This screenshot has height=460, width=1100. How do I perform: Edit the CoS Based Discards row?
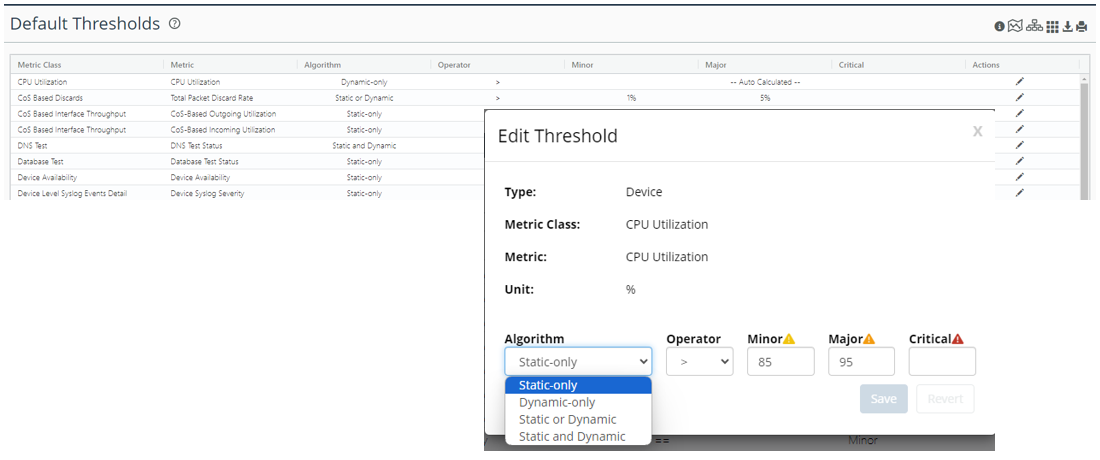coord(1020,98)
